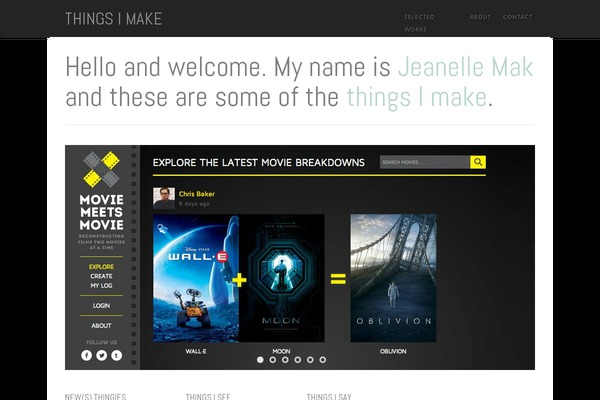This screenshot has width=600, height=400.
Task: Select Create in the sidebar menu
Action: click(x=101, y=276)
